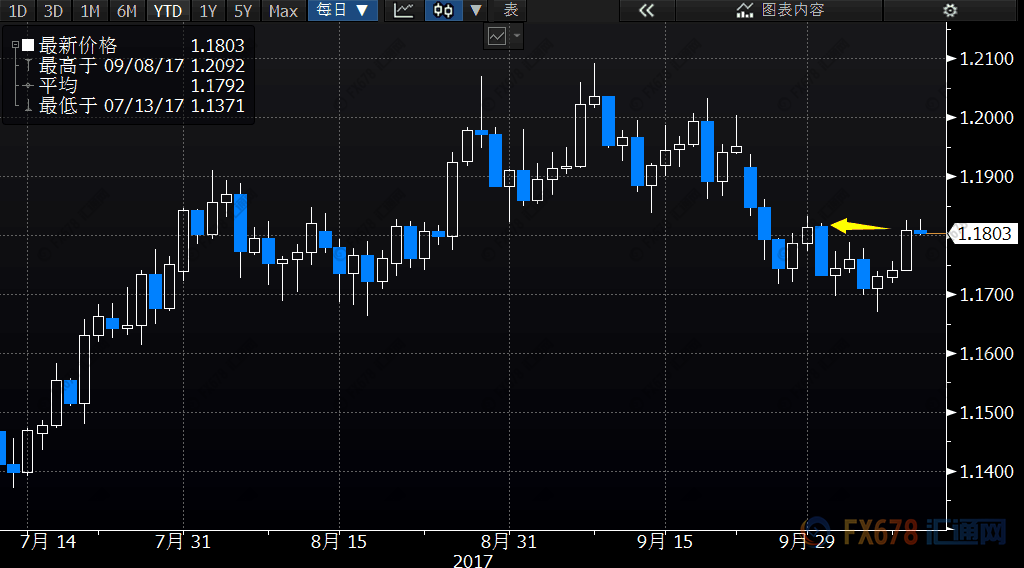Click 最高于 high marker icon in legend
Viewport: 1024px width, 568px height.
28,65
